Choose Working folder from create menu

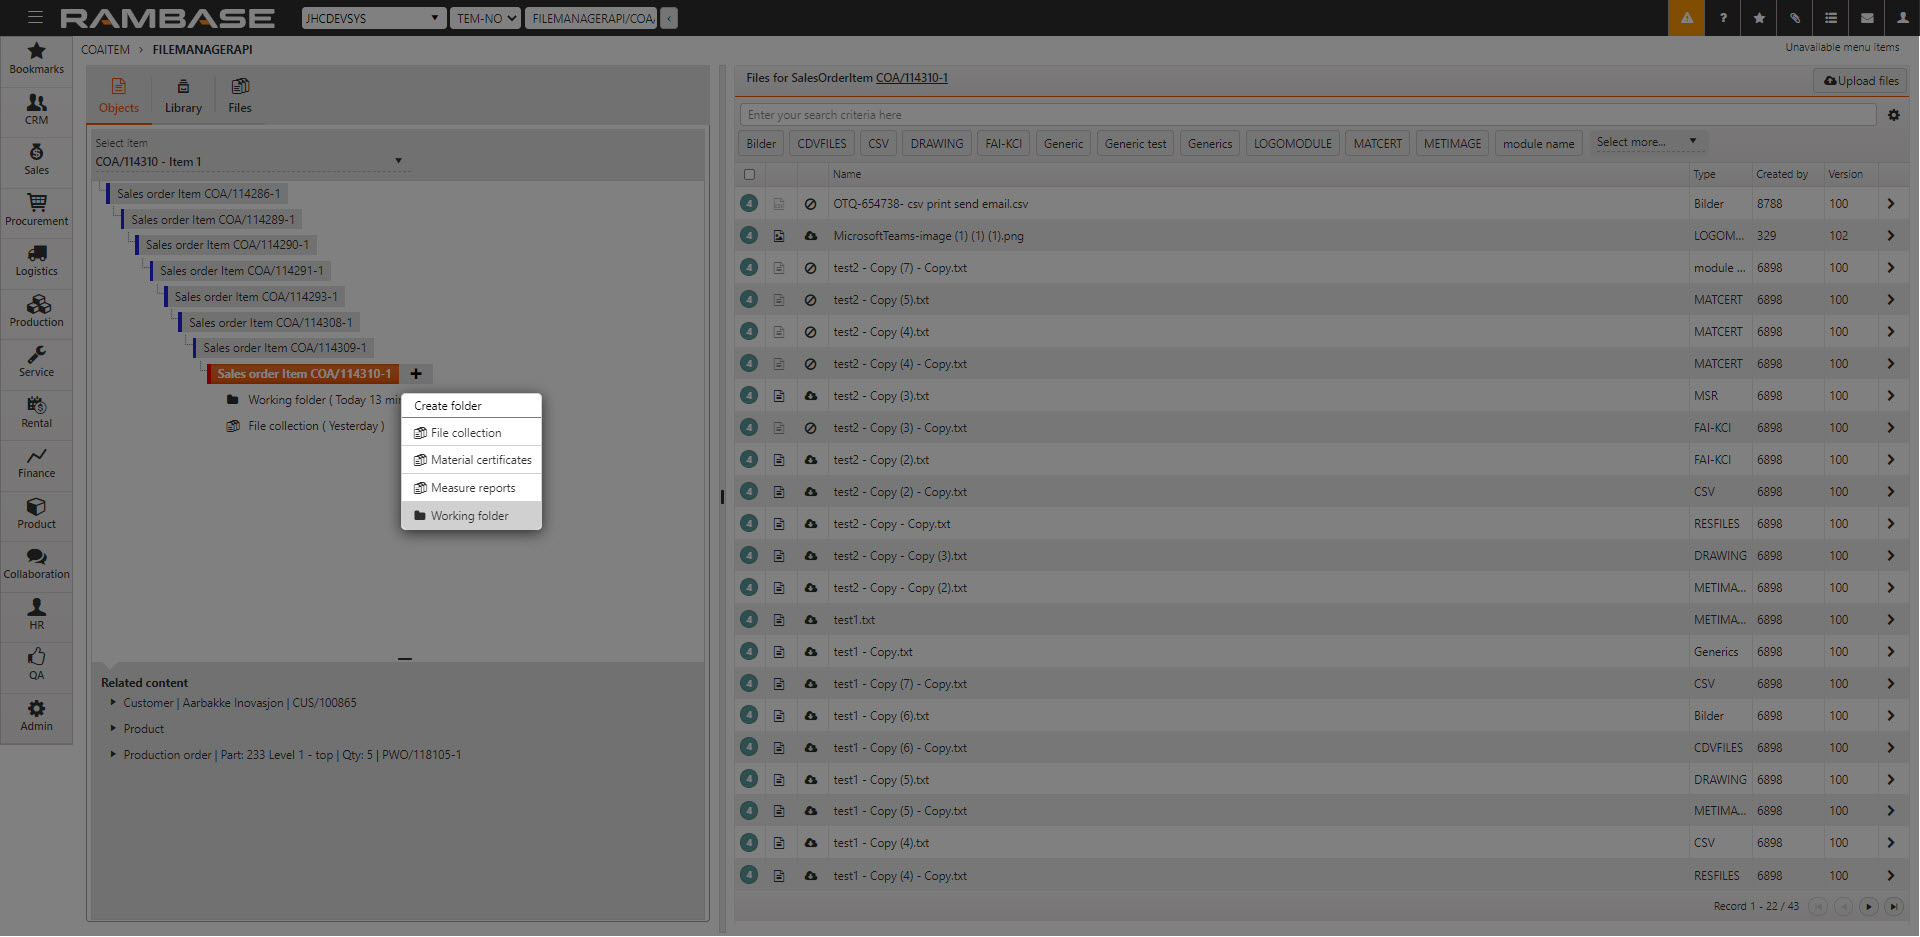pos(470,516)
